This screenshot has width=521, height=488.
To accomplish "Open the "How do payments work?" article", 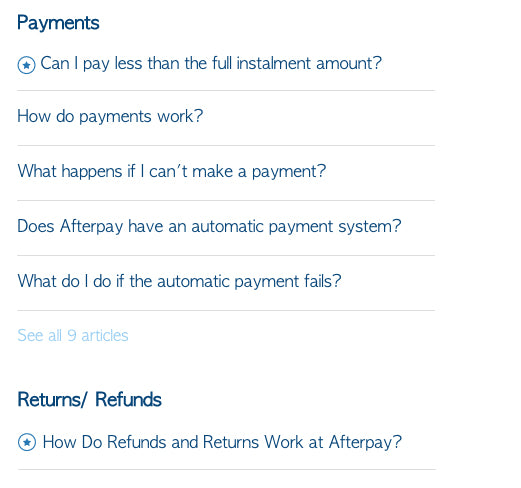I will click(x=110, y=117).
